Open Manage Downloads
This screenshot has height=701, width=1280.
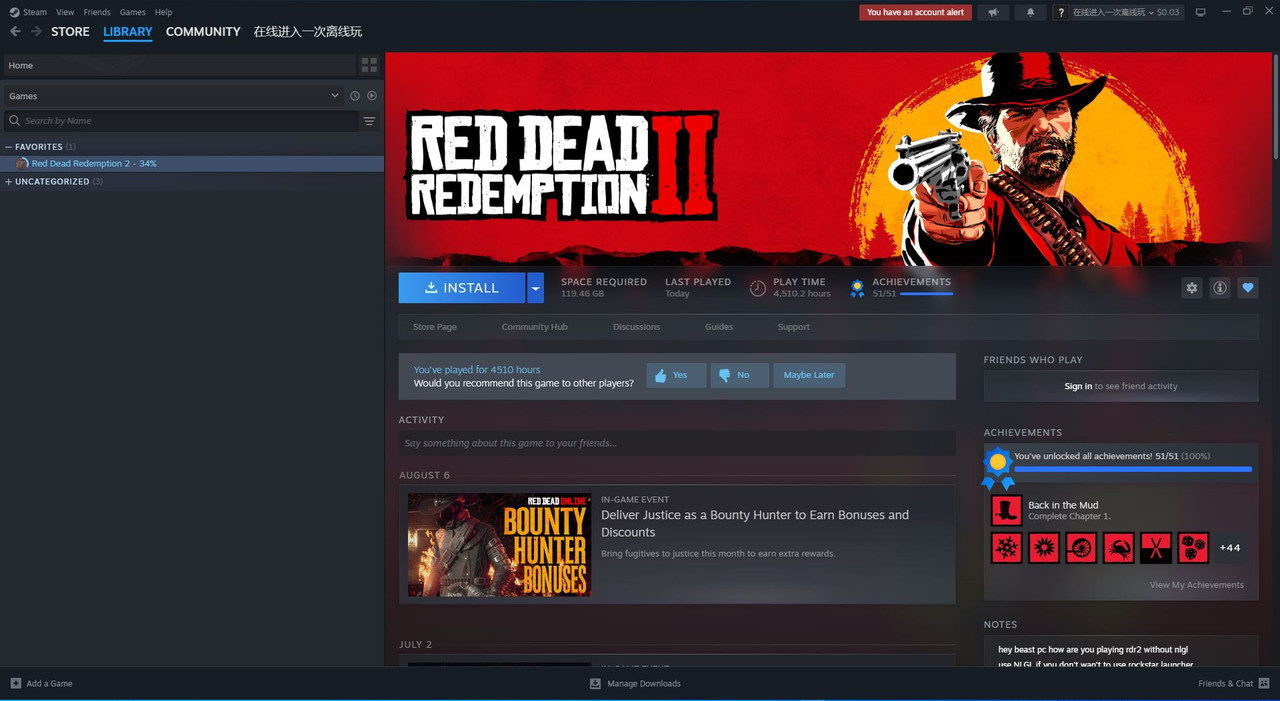pyautogui.click(x=635, y=684)
